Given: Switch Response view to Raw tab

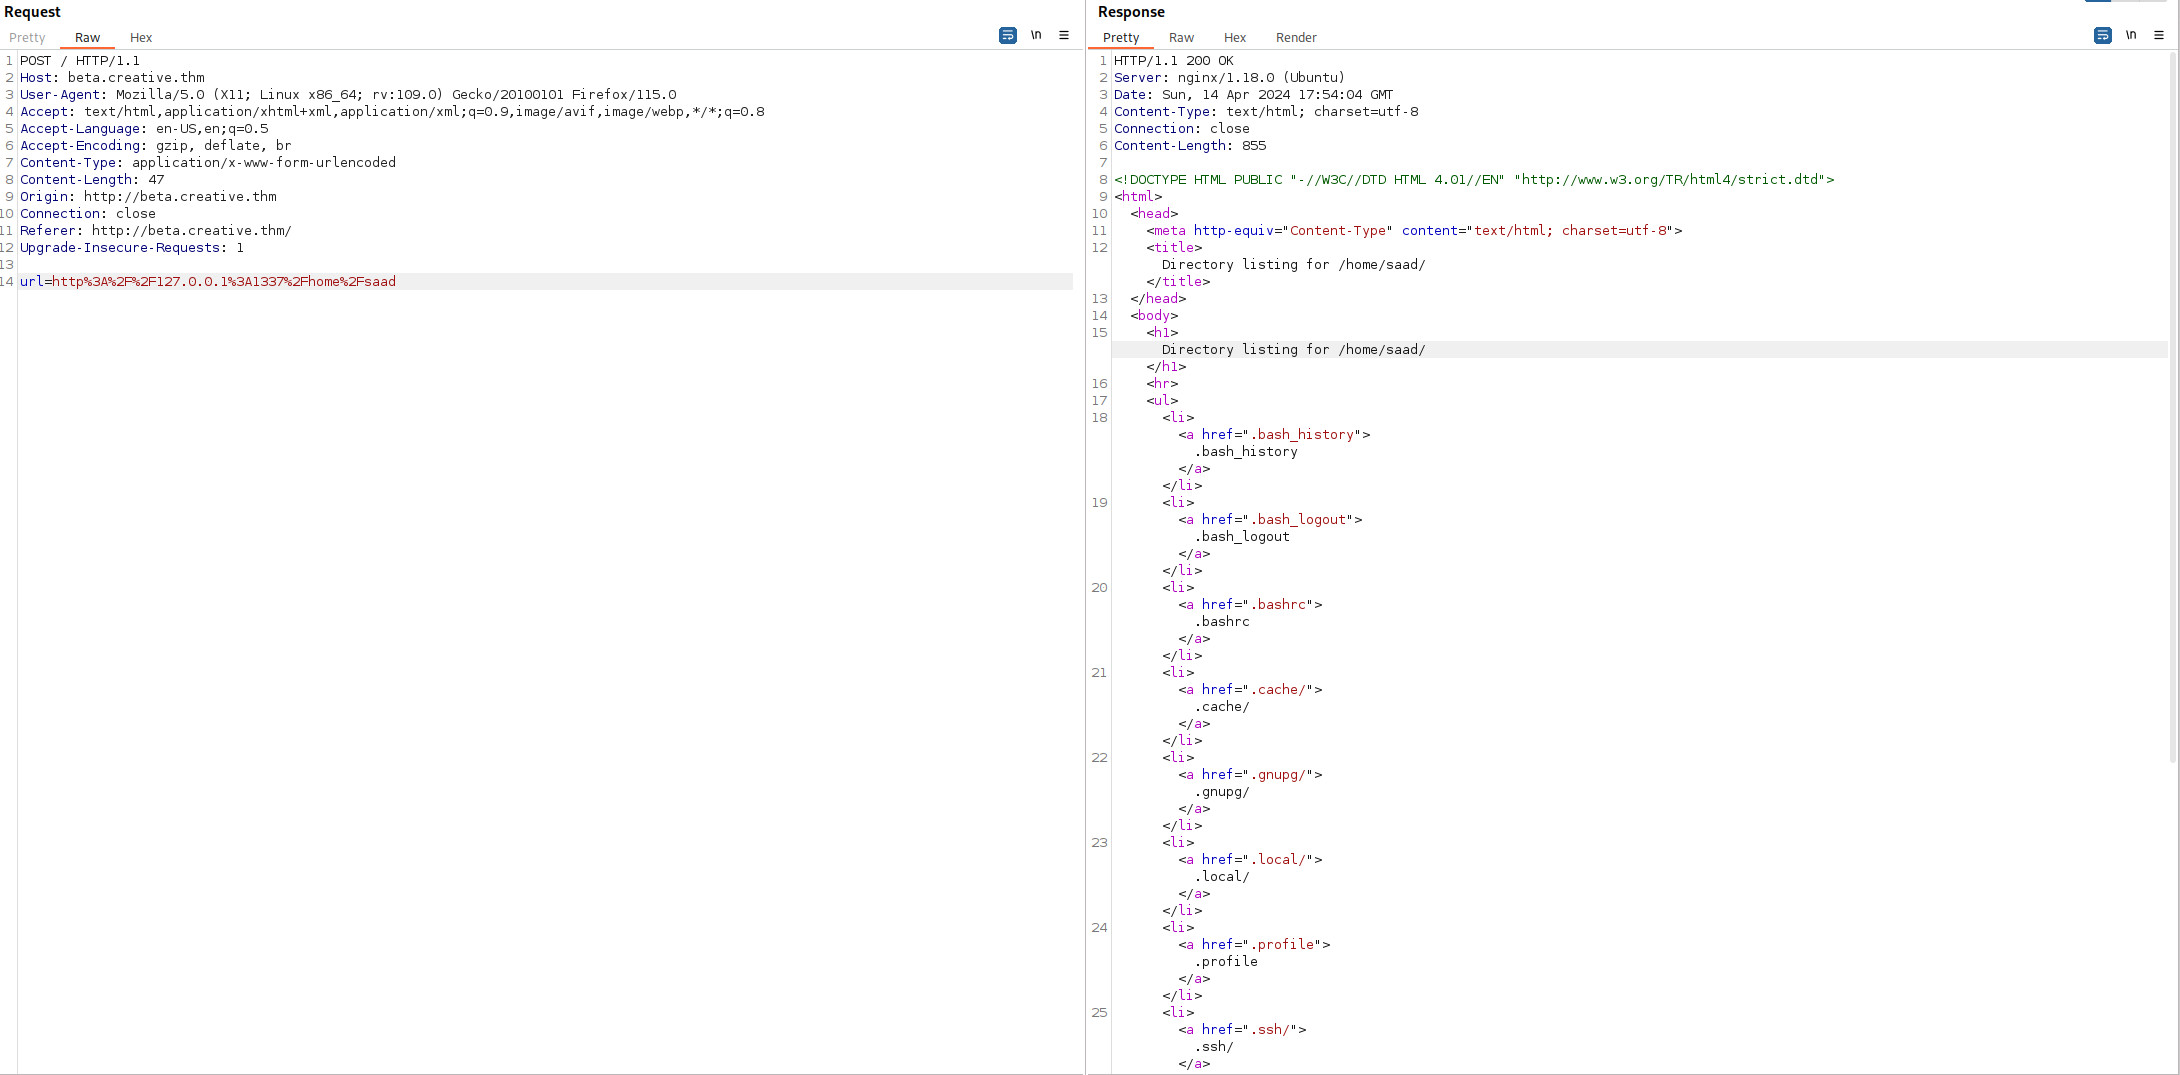Looking at the screenshot, I should (1181, 38).
